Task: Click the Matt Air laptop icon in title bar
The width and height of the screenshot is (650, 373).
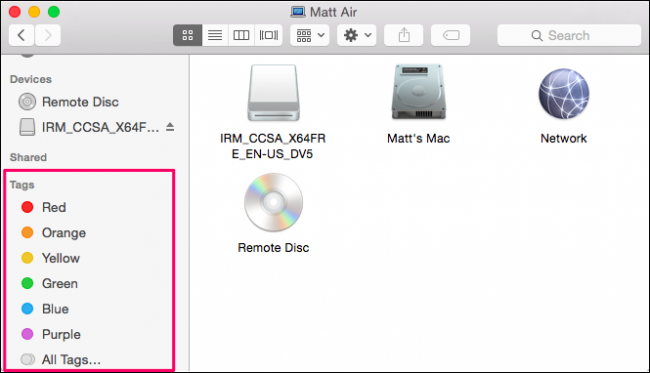Action: [298, 12]
